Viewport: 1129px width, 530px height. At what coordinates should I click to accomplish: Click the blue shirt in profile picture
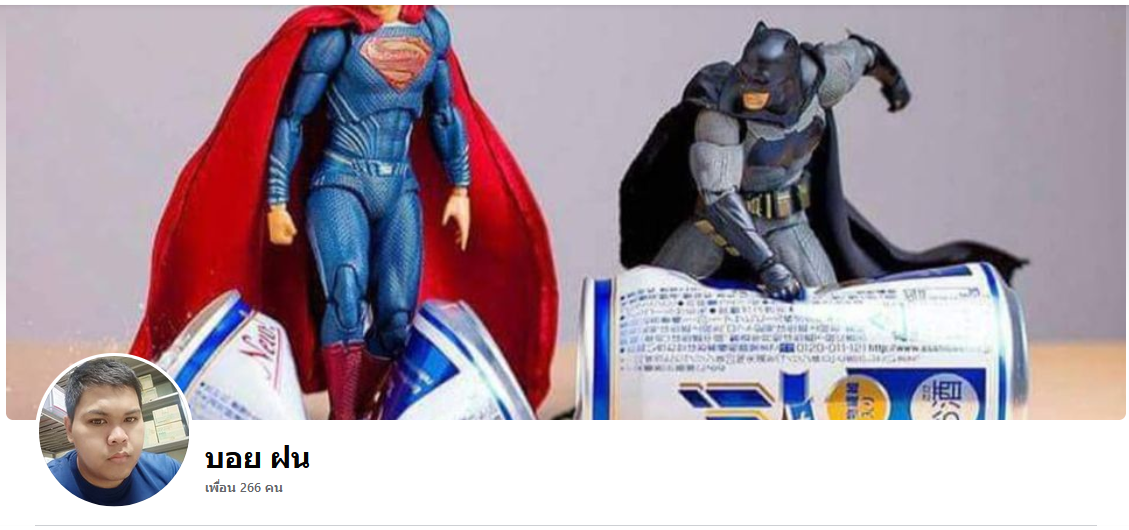tap(115, 479)
